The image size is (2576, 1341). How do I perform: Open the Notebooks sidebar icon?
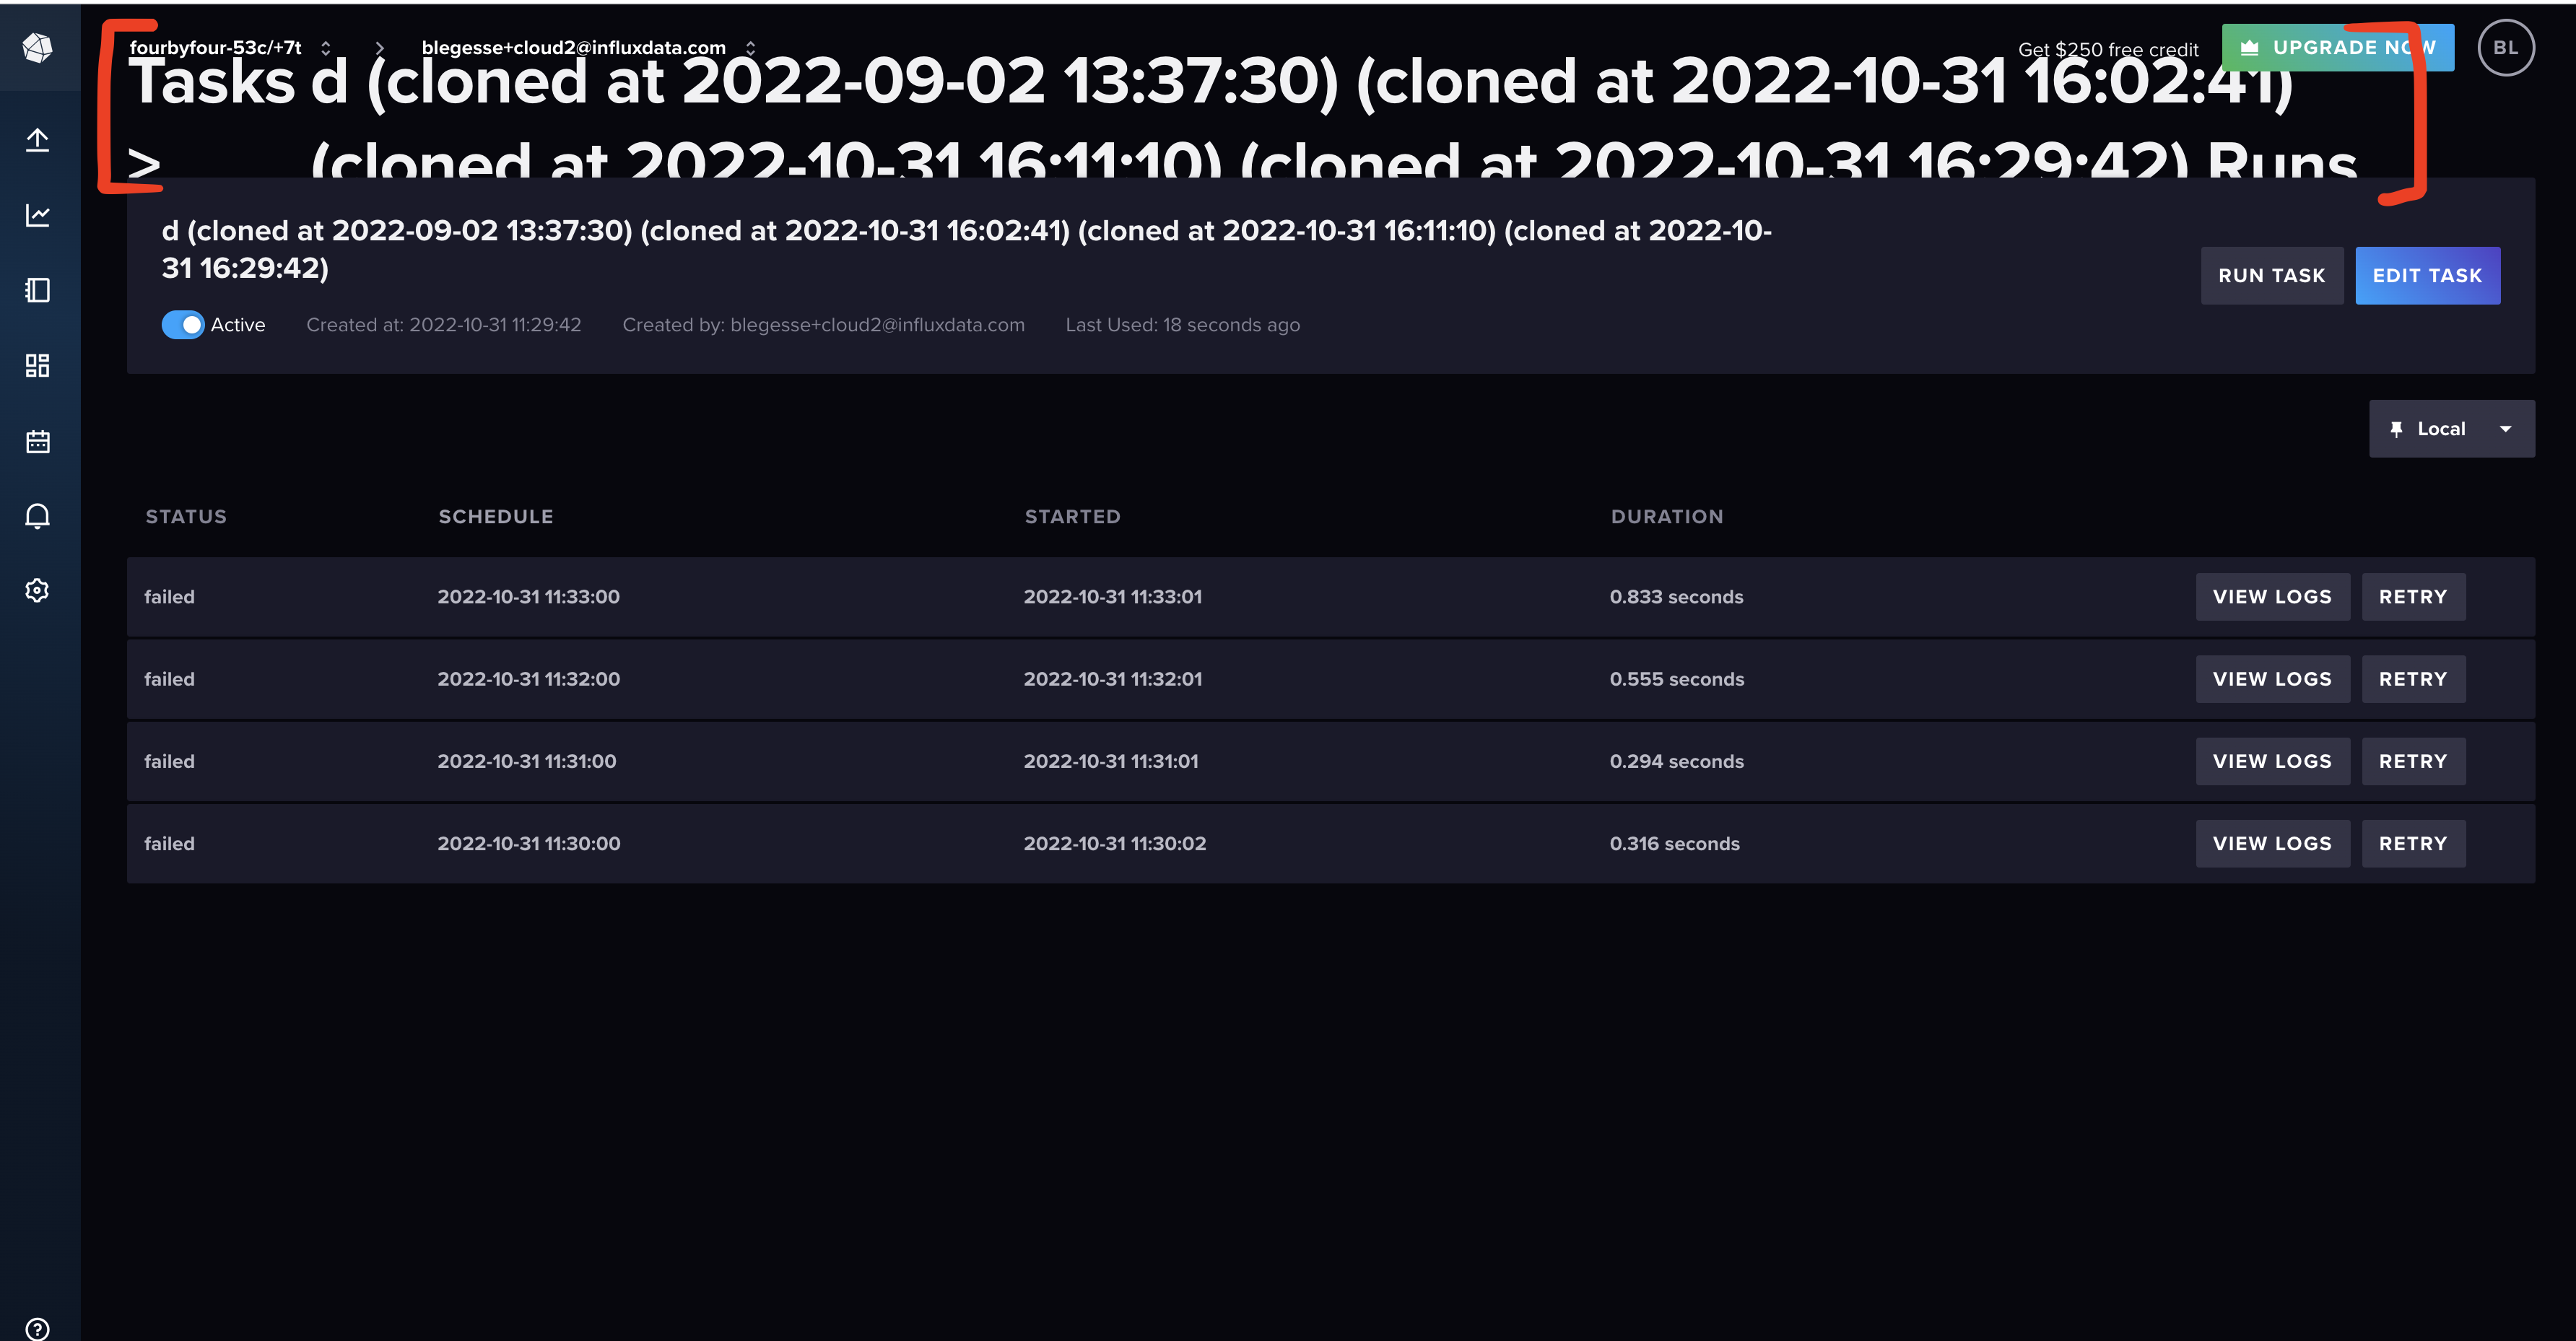click(x=38, y=290)
